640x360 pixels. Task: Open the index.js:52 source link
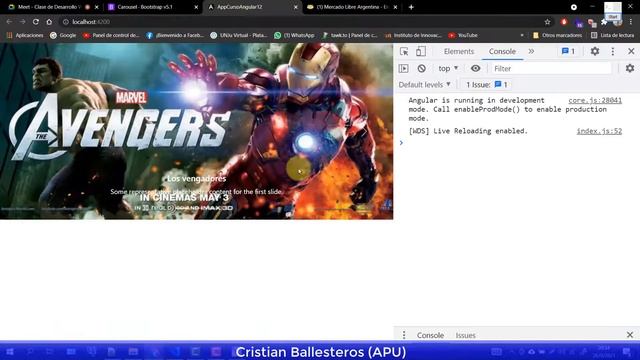[x=599, y=131]
